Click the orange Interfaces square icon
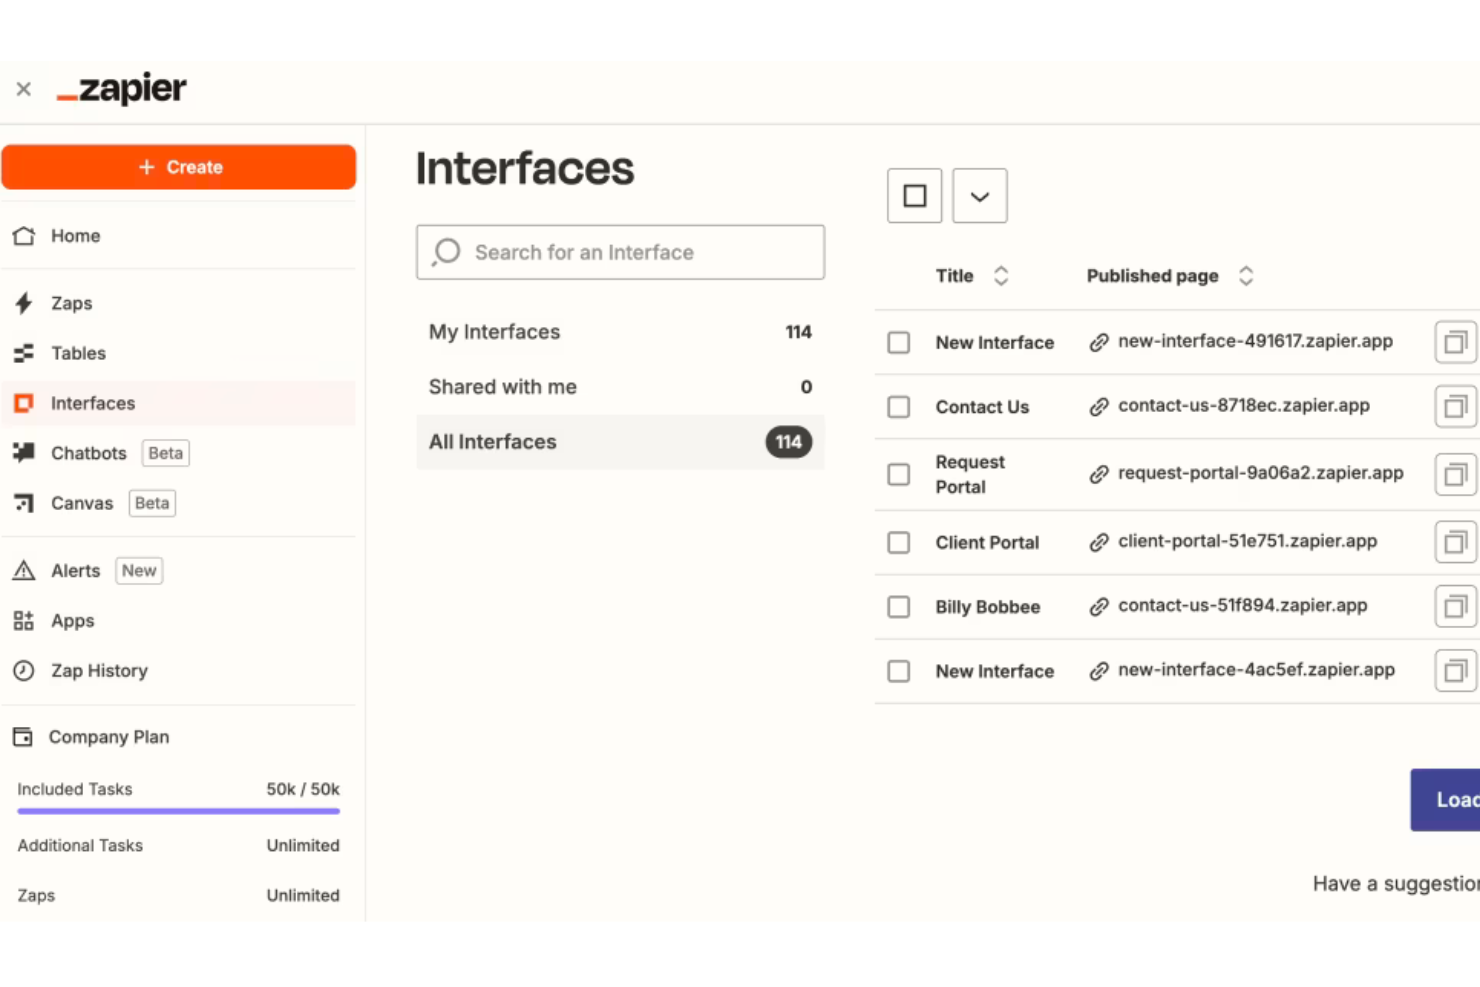Image resolution: width=1480 pixels, height=987 pixels. [x=24, y=403]
